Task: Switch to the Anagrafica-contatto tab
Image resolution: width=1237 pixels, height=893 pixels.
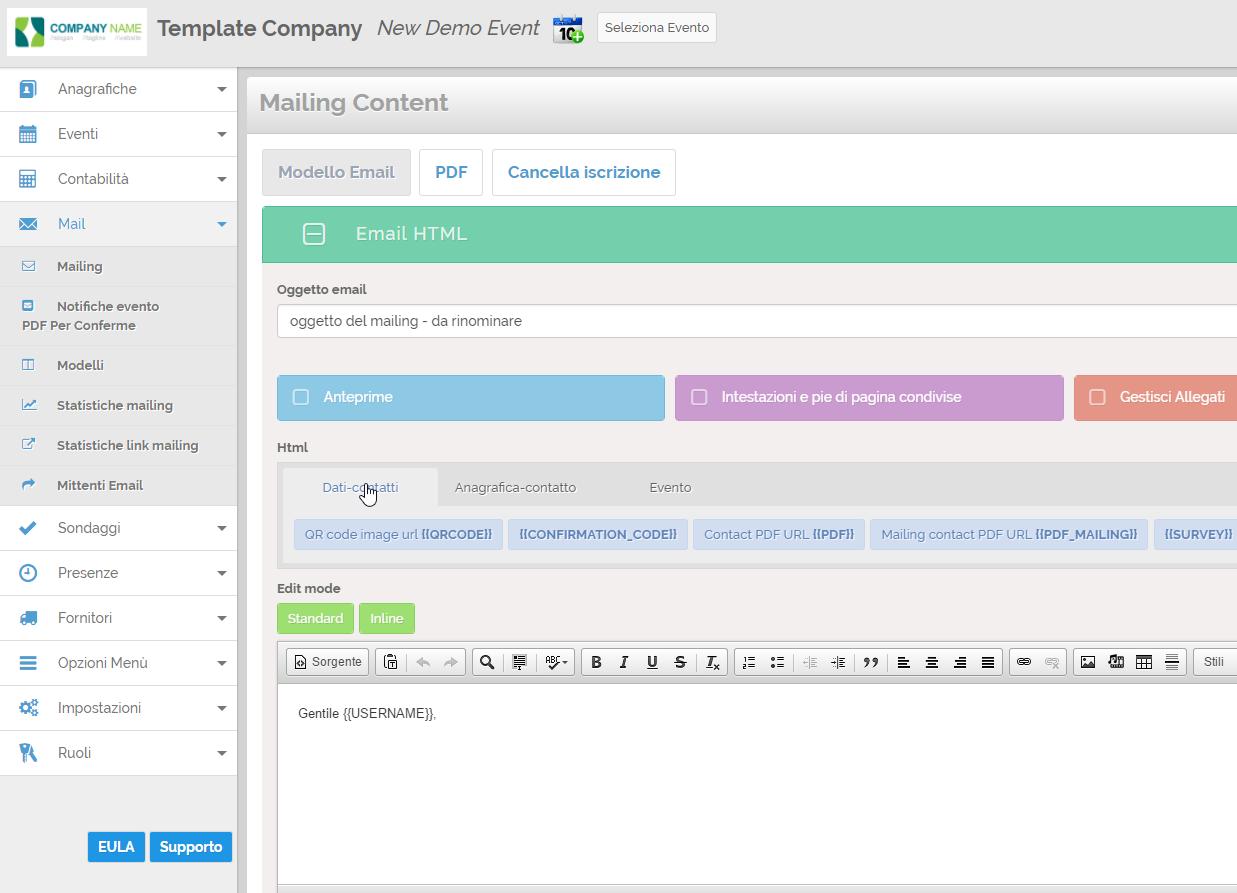Action: [x=515, y=487]
